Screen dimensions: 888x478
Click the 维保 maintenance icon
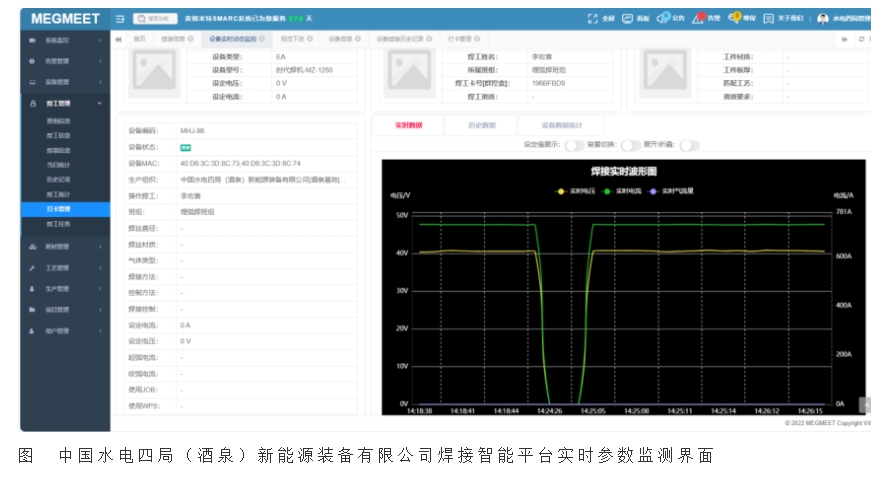(735, 18)
